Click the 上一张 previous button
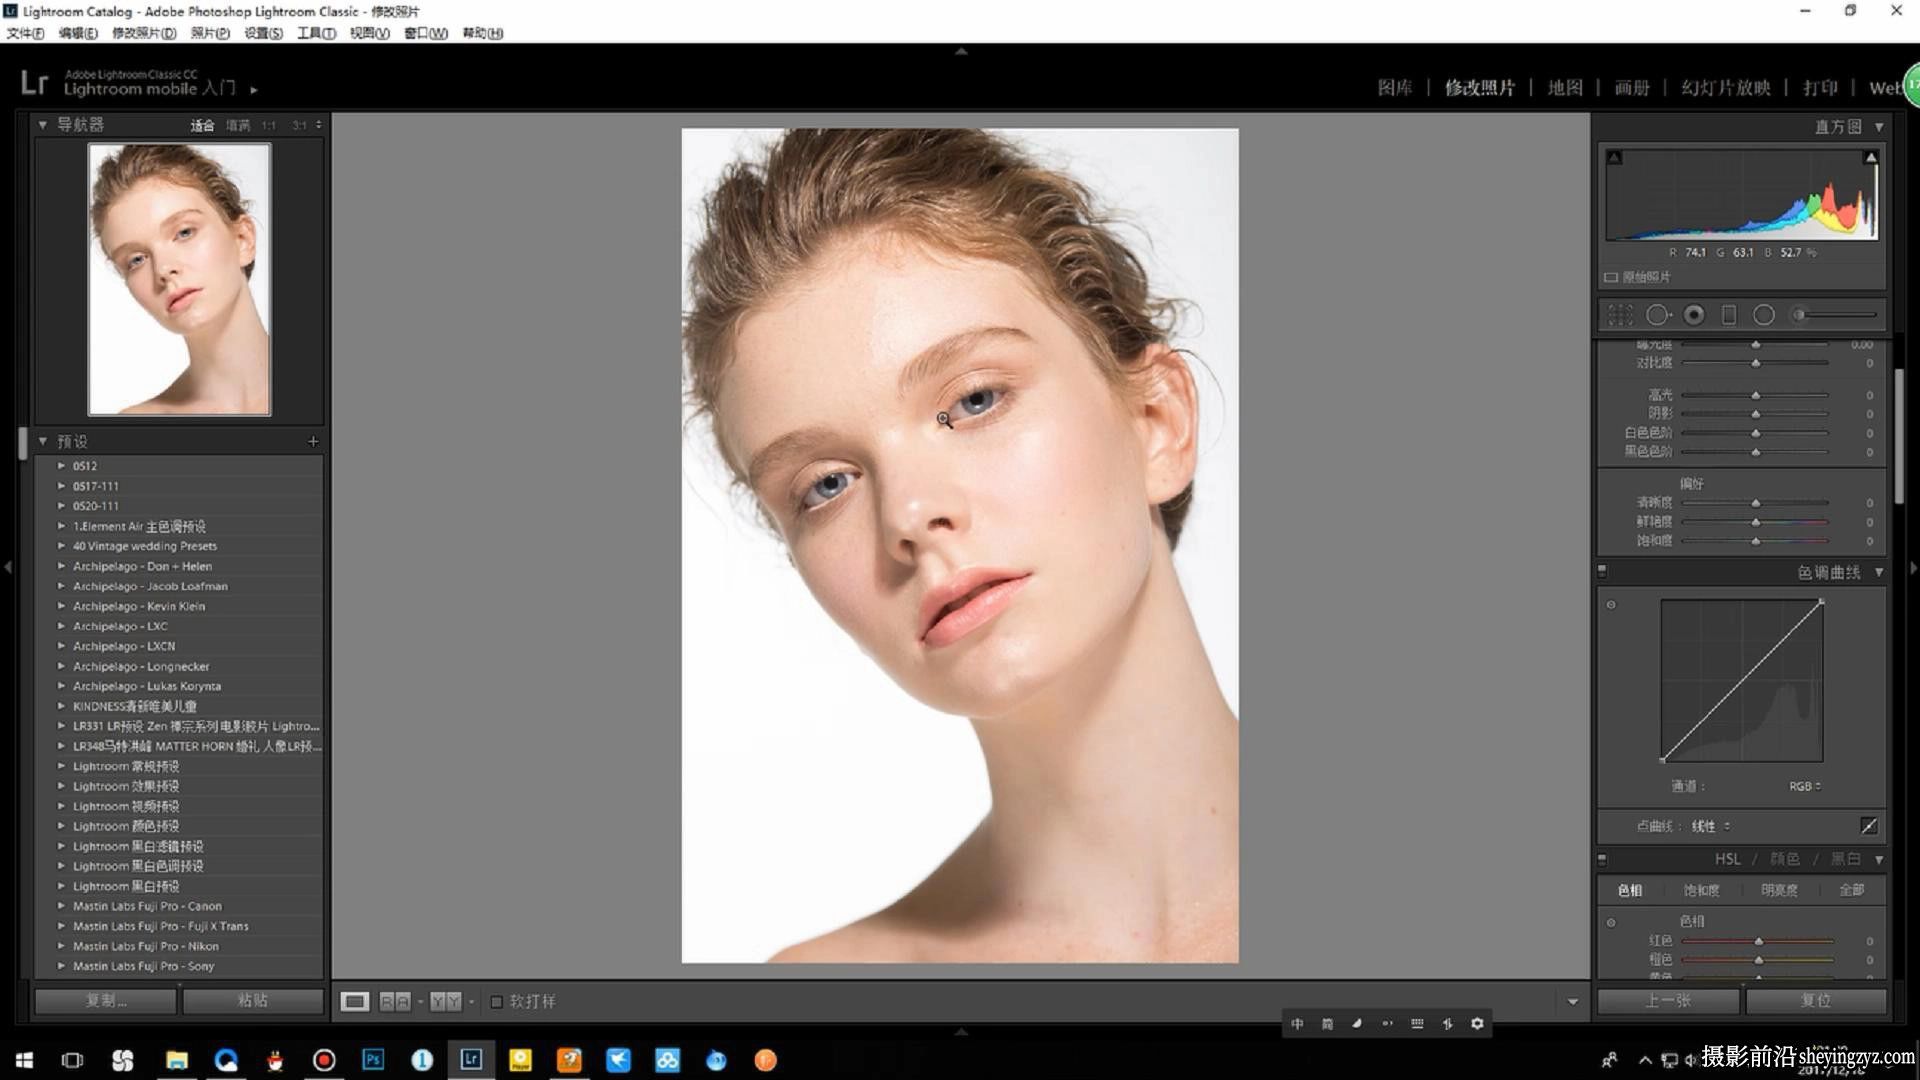Viewport: 1920px width, 1080px height. pos(1669,1000)
